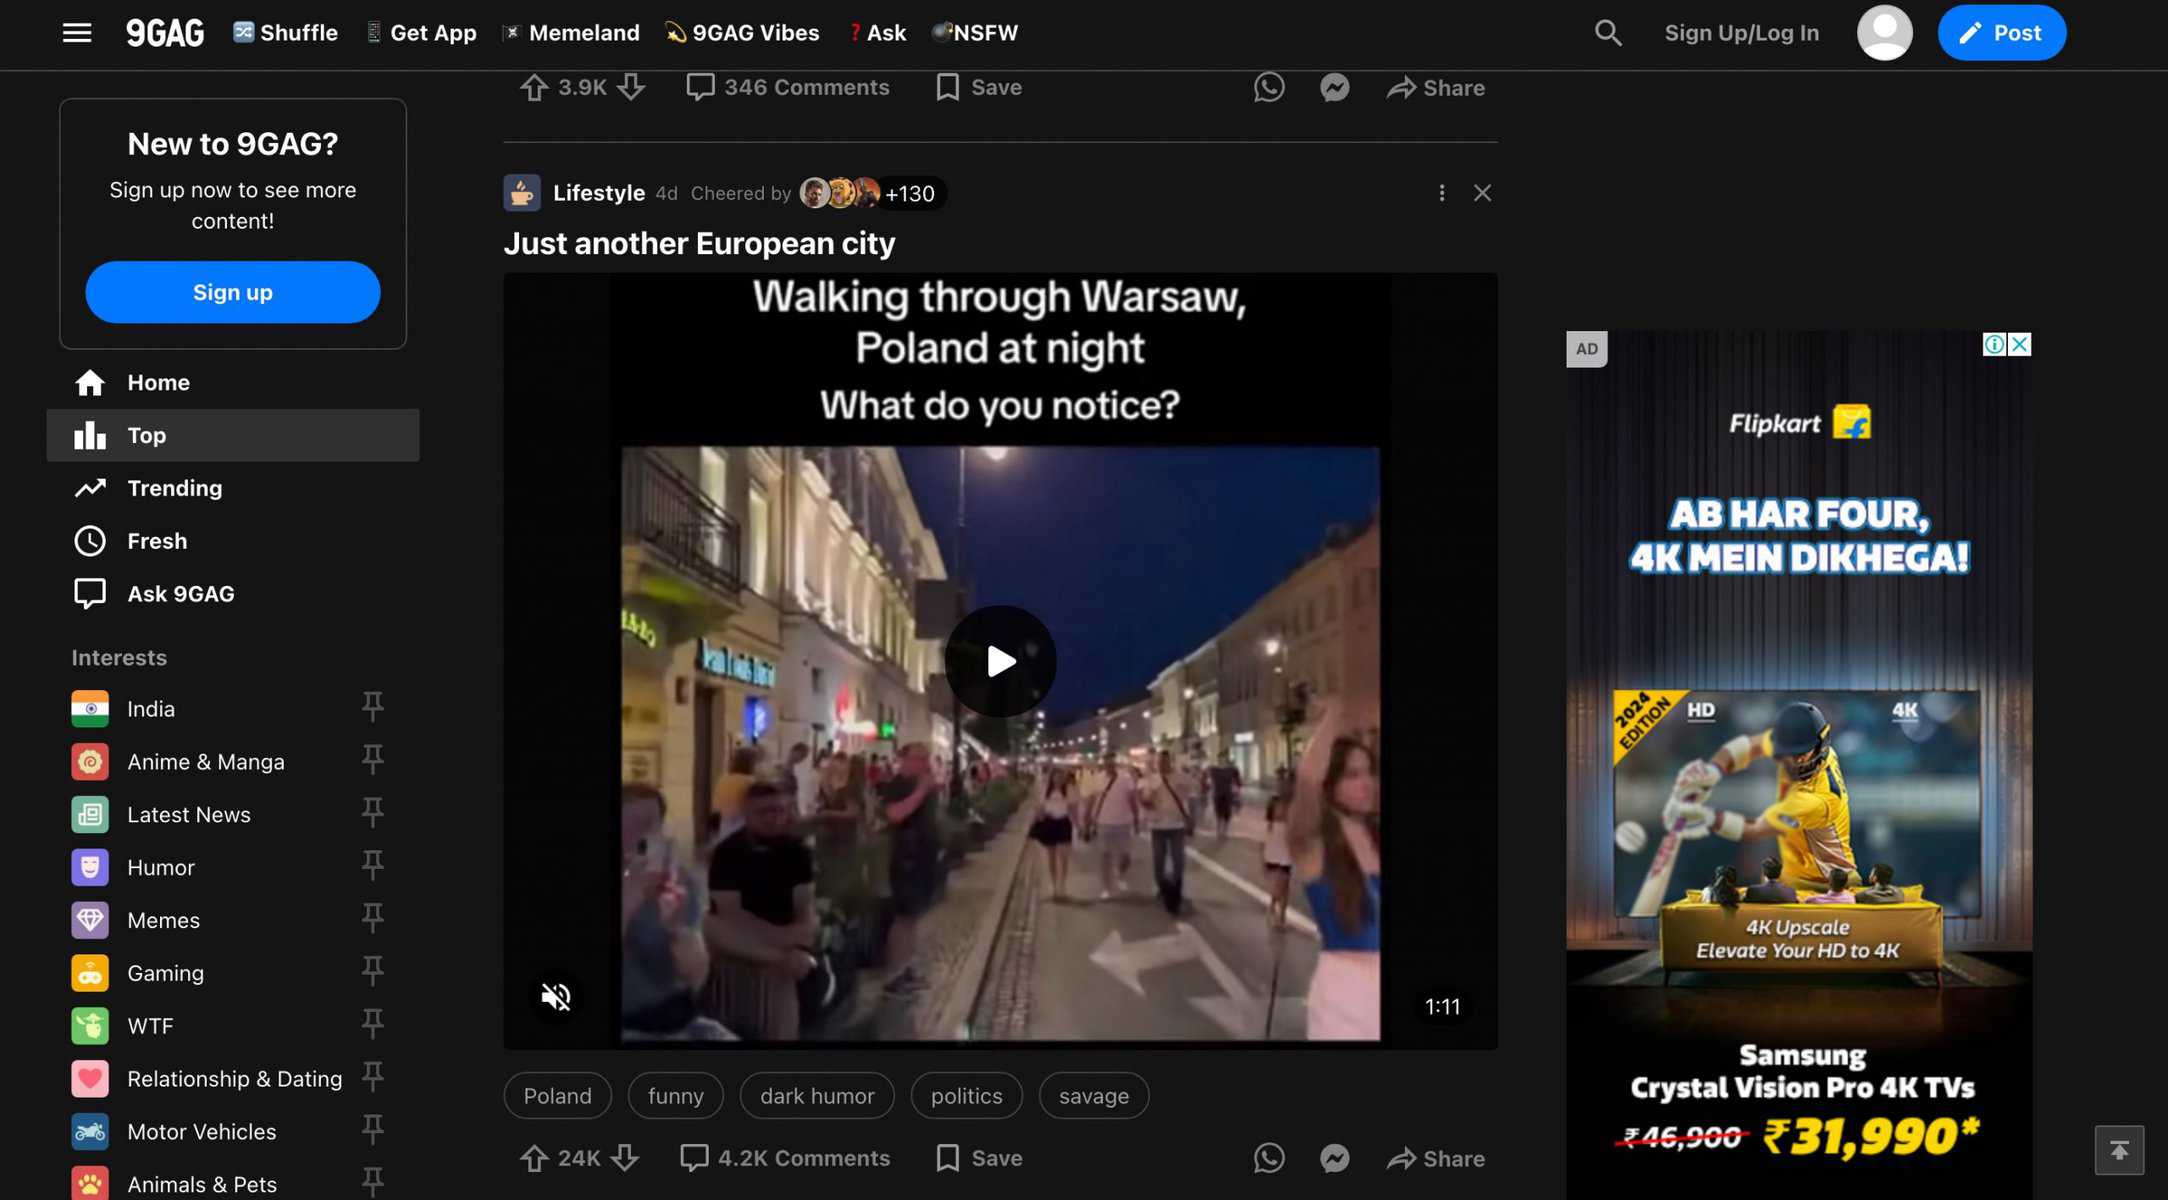
Task: Select the dark humor tag
Action: 817,1096
